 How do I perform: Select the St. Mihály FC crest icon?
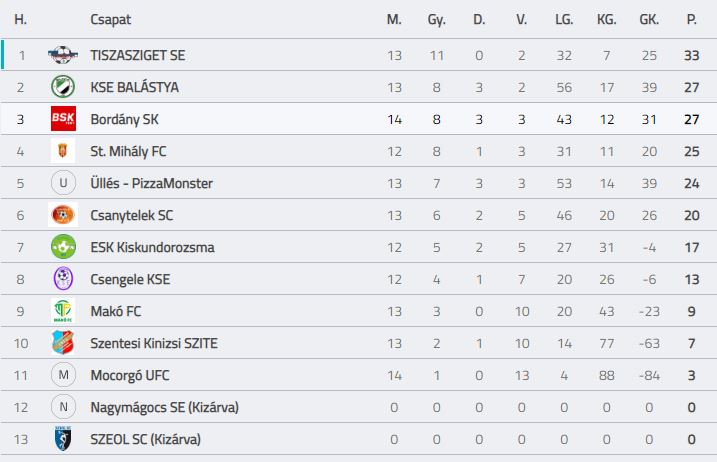[63, 151]
